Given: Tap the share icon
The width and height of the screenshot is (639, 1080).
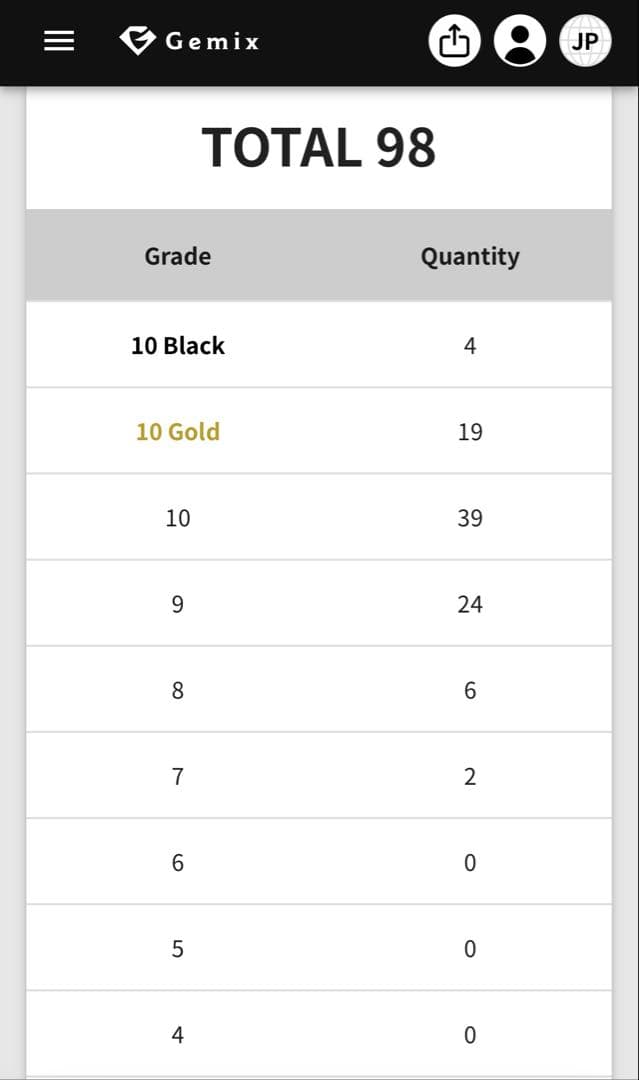Looking at the screenshot, I should tap(454, 41).
